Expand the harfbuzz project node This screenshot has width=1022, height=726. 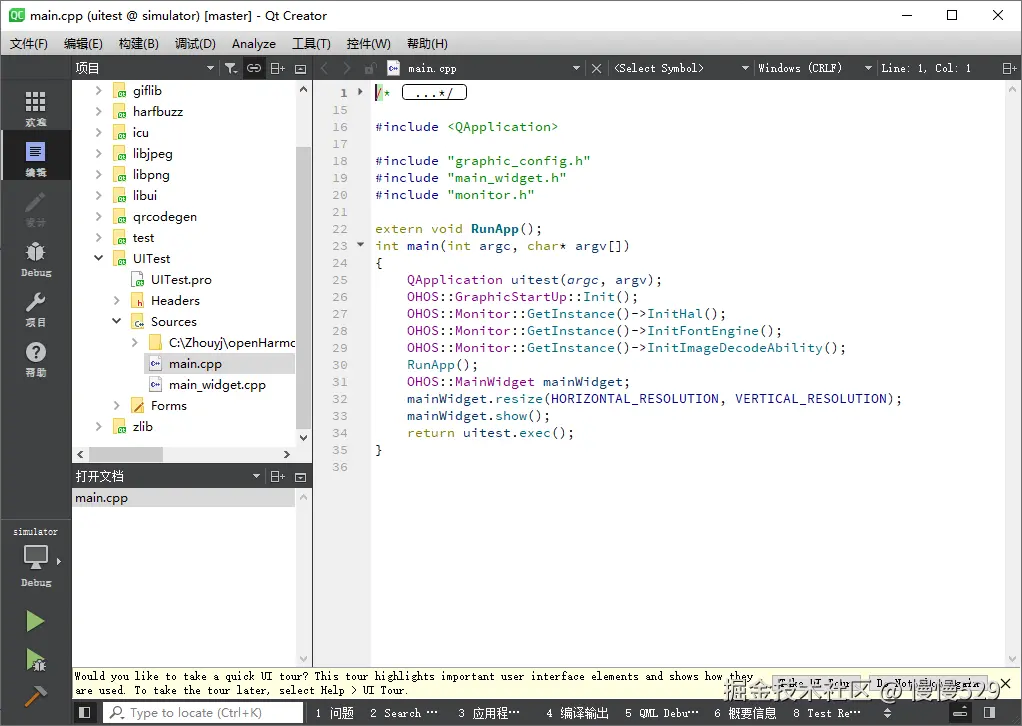click(x=98, y=111)
